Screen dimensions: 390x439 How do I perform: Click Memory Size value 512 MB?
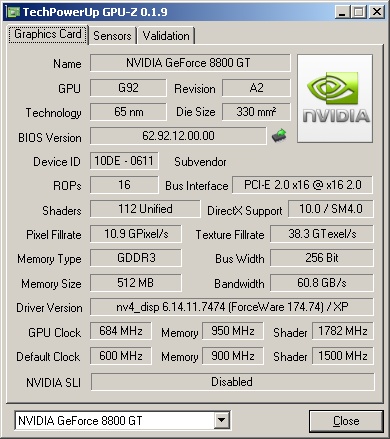(x=136, y=283)
